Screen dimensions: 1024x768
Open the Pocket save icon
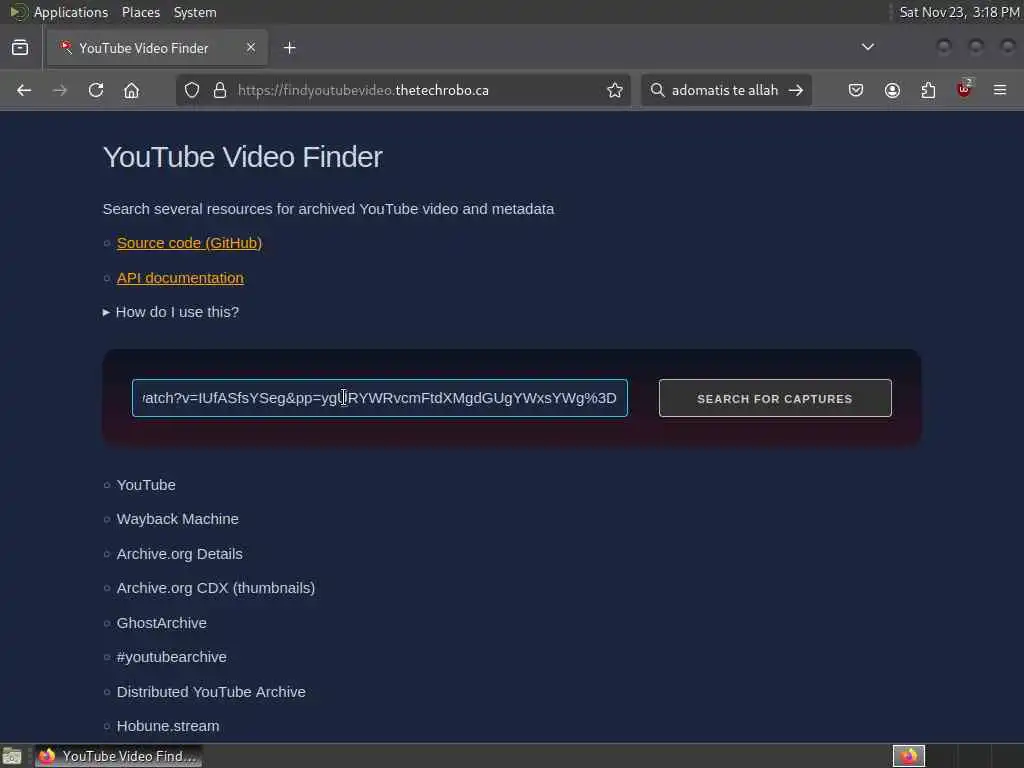coord(856,90)
